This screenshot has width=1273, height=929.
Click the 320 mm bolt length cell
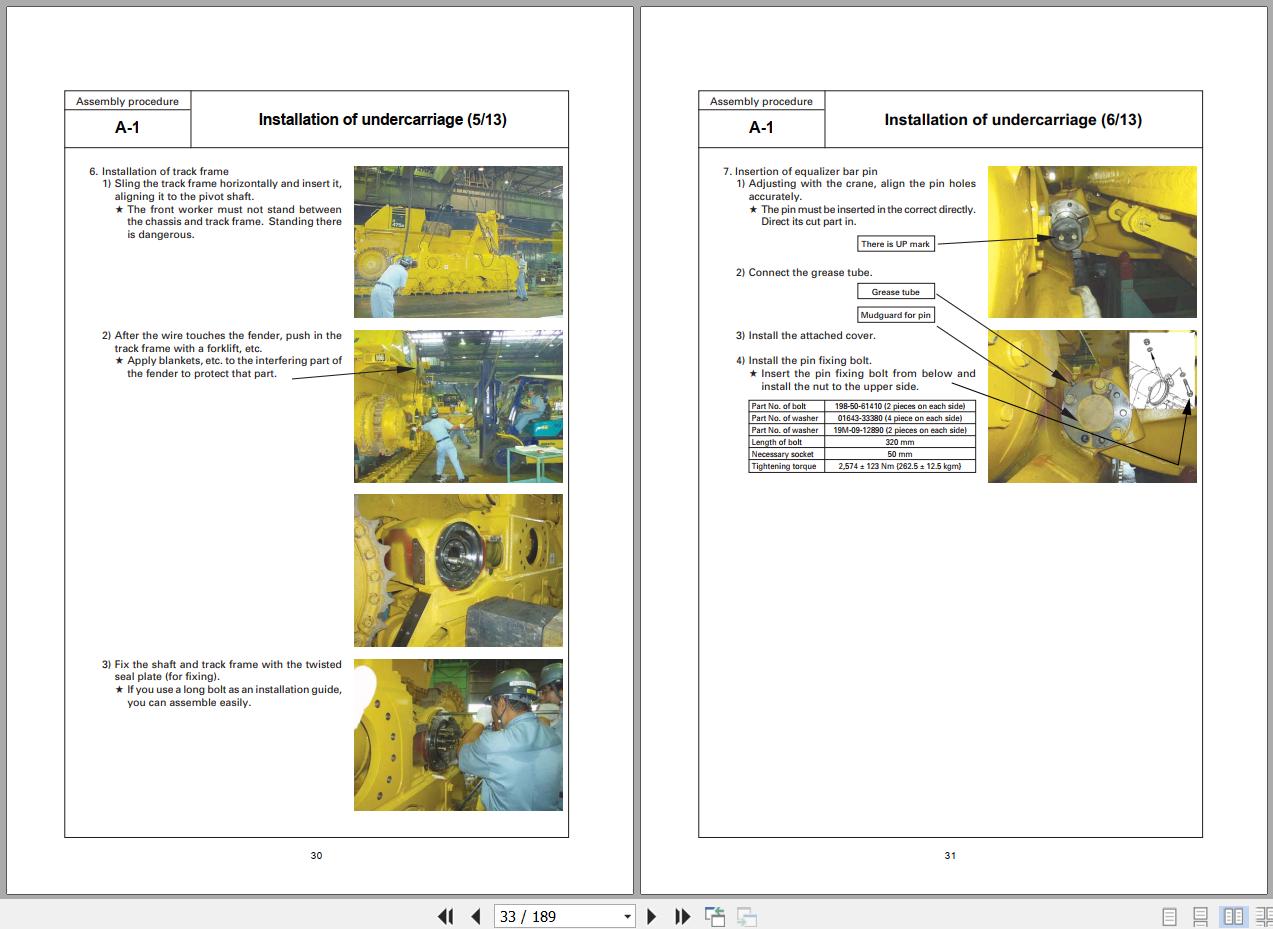coord(899,442)
